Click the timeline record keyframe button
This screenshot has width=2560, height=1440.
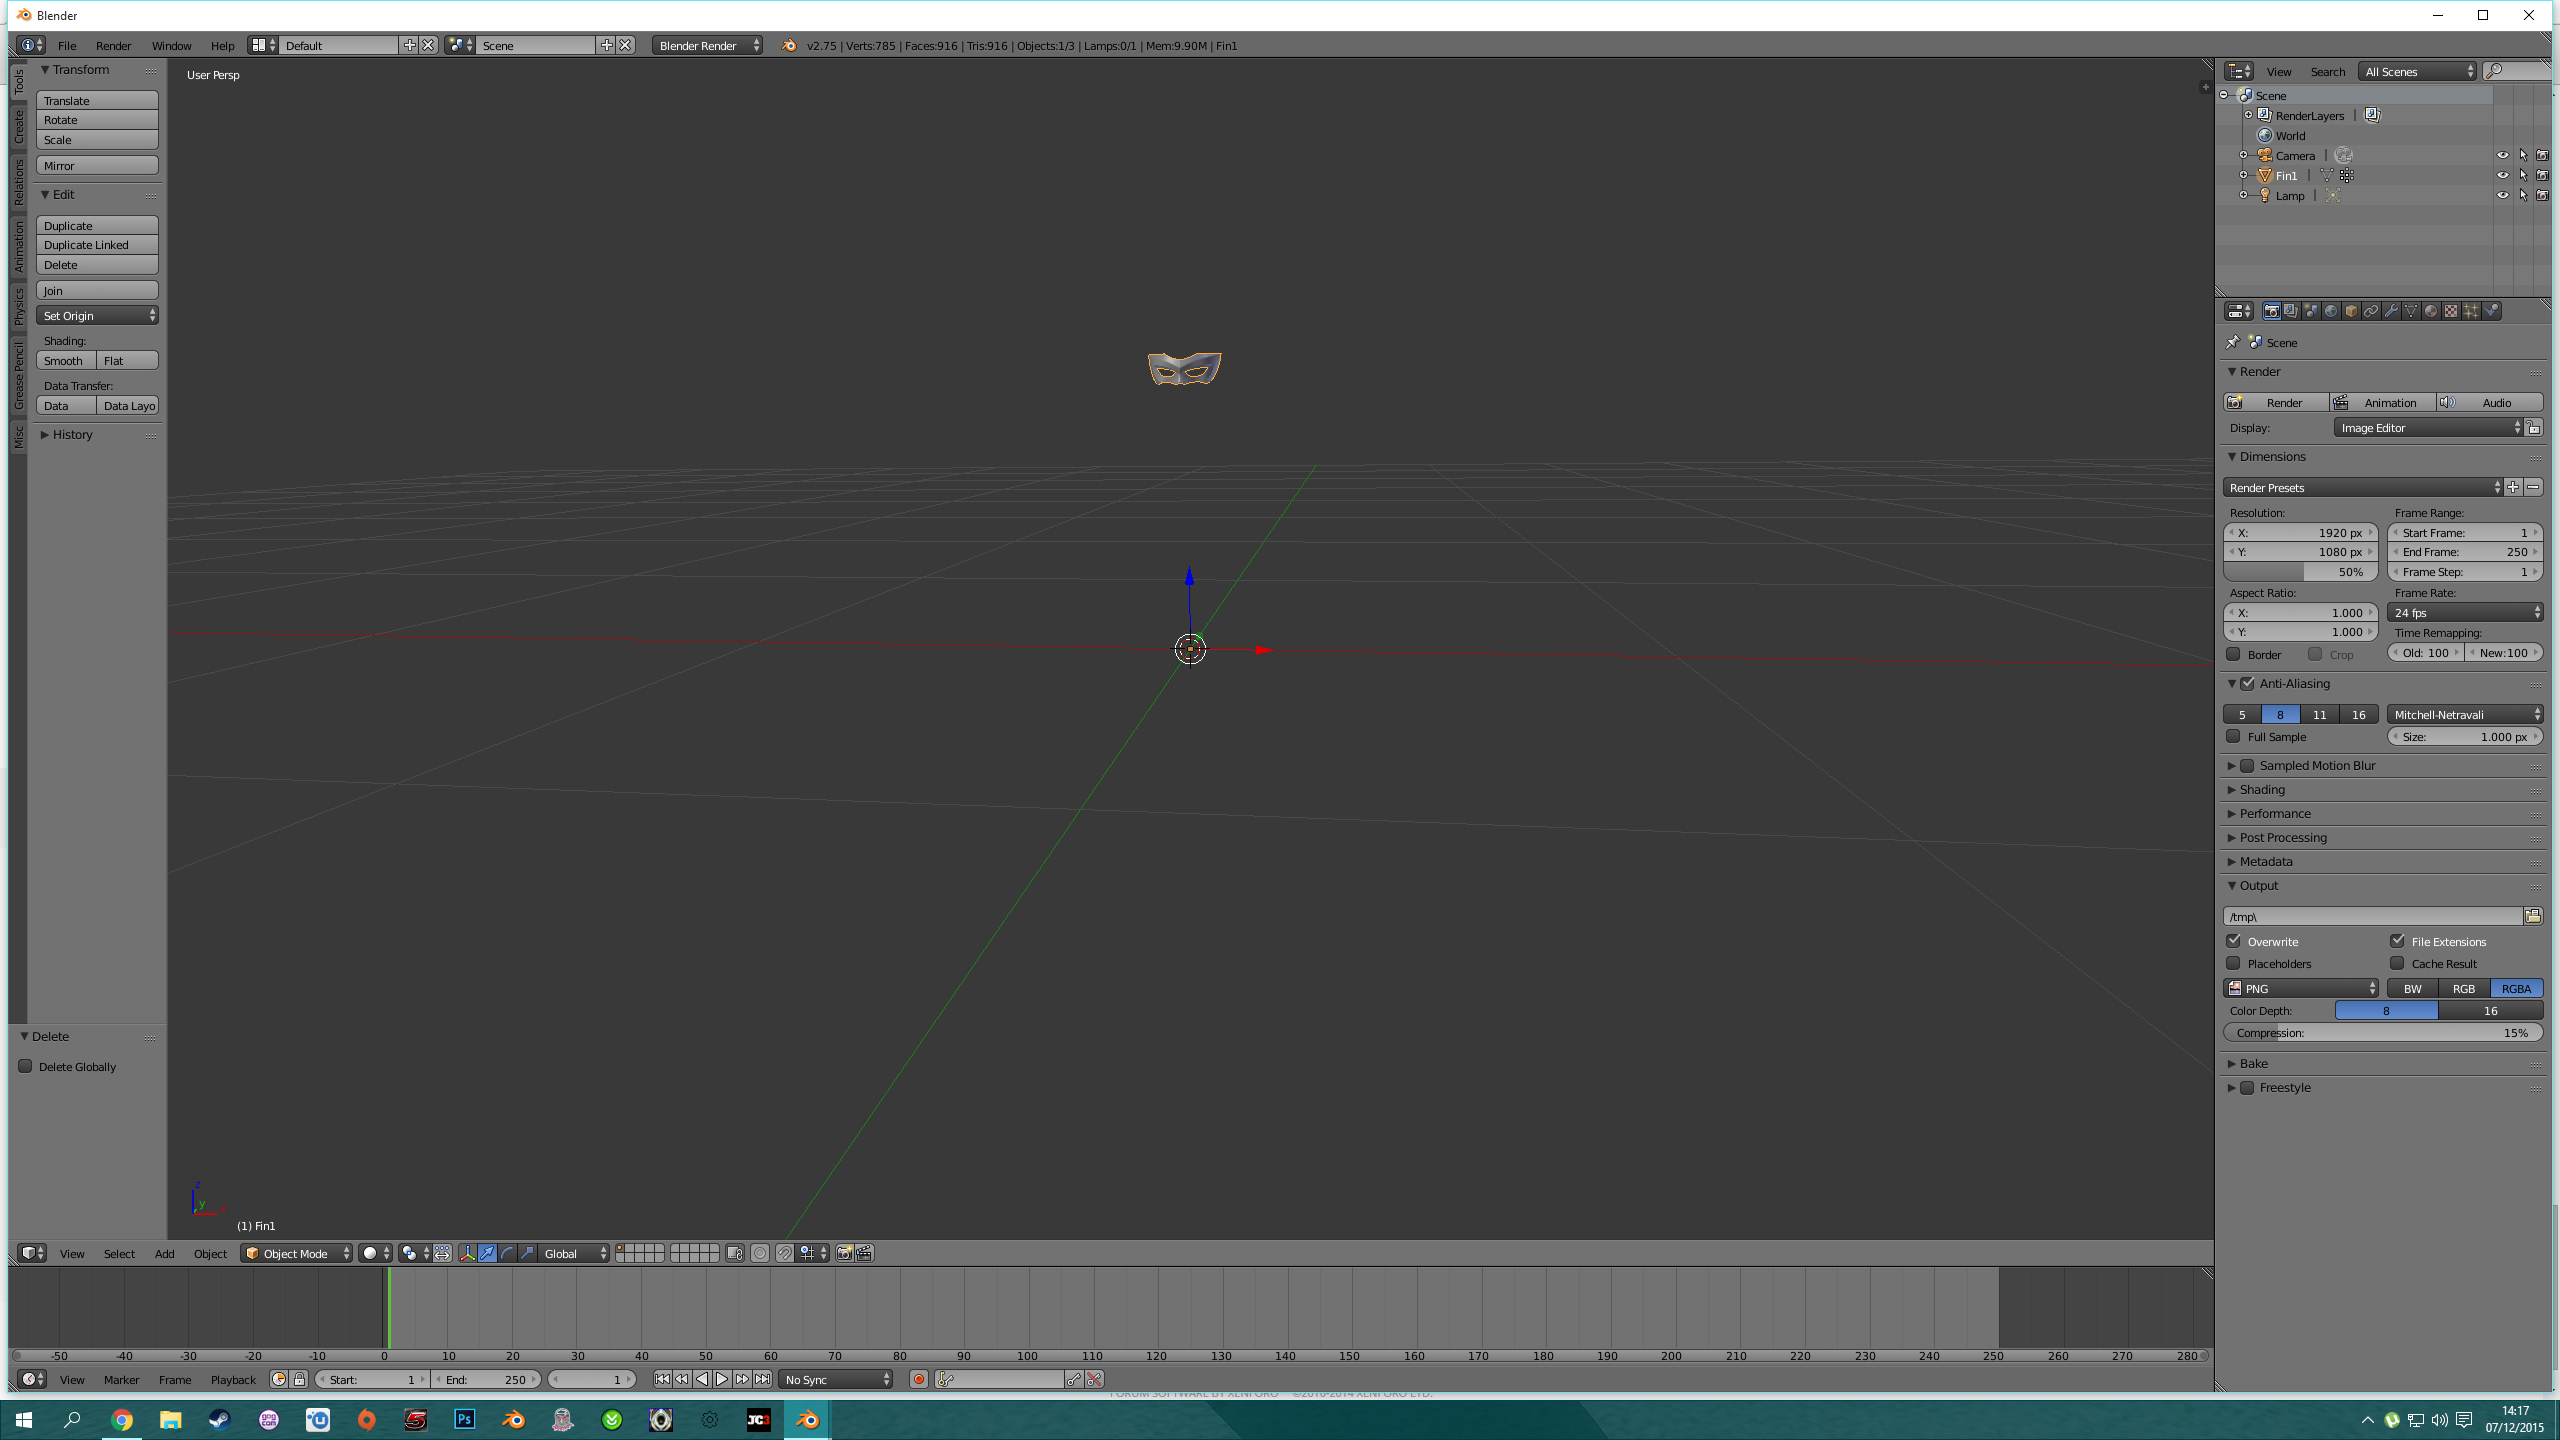(918, 1379)
